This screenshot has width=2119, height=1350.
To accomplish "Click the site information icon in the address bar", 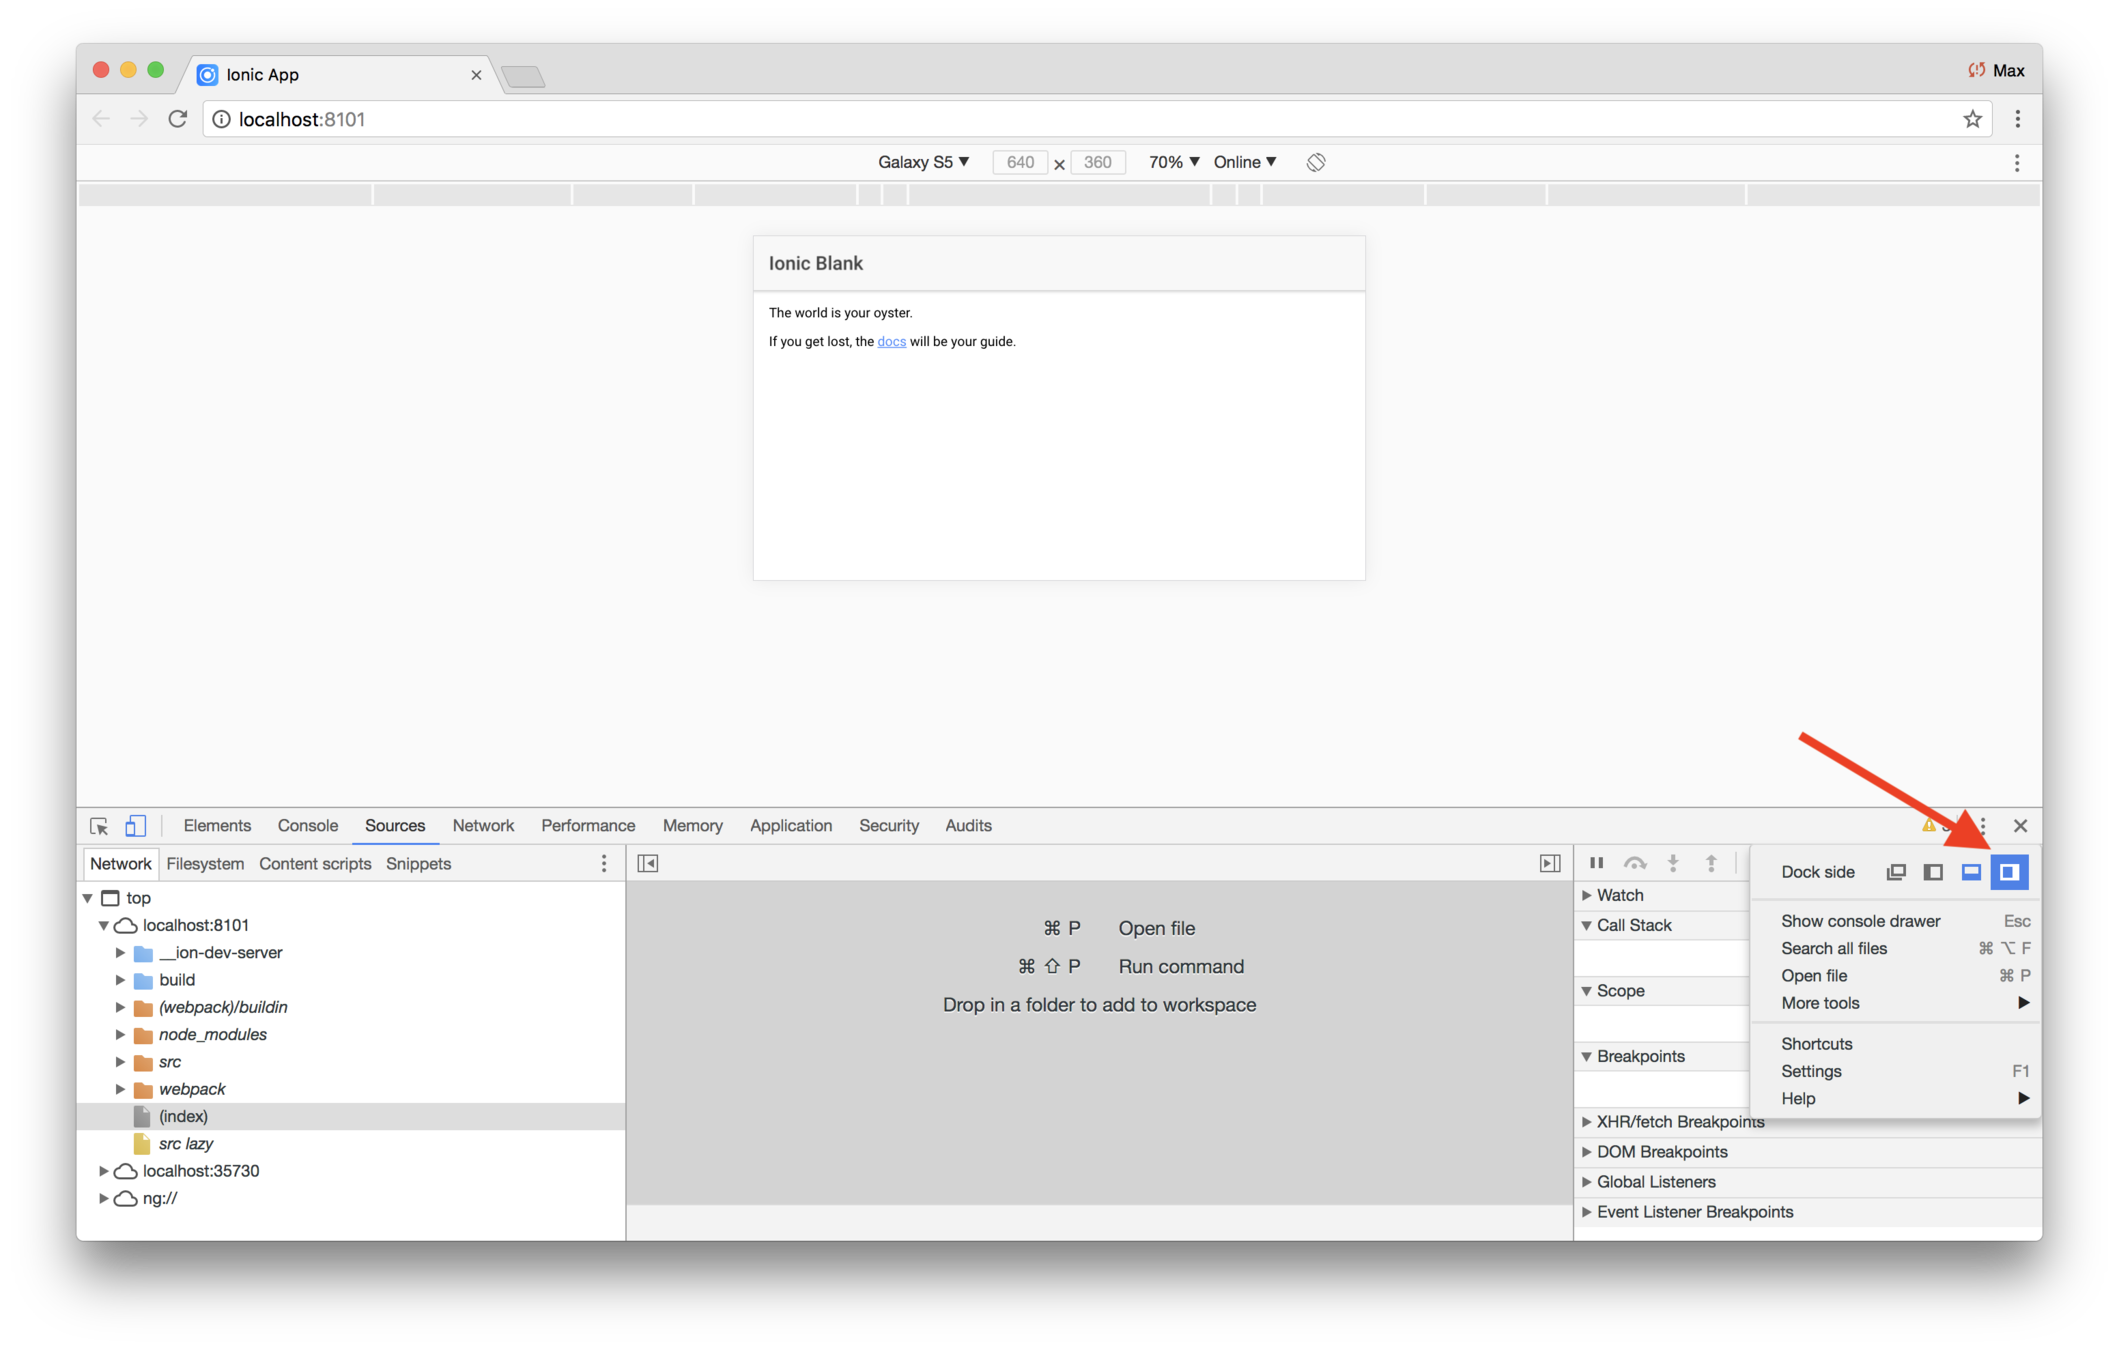I will (221, 119).
